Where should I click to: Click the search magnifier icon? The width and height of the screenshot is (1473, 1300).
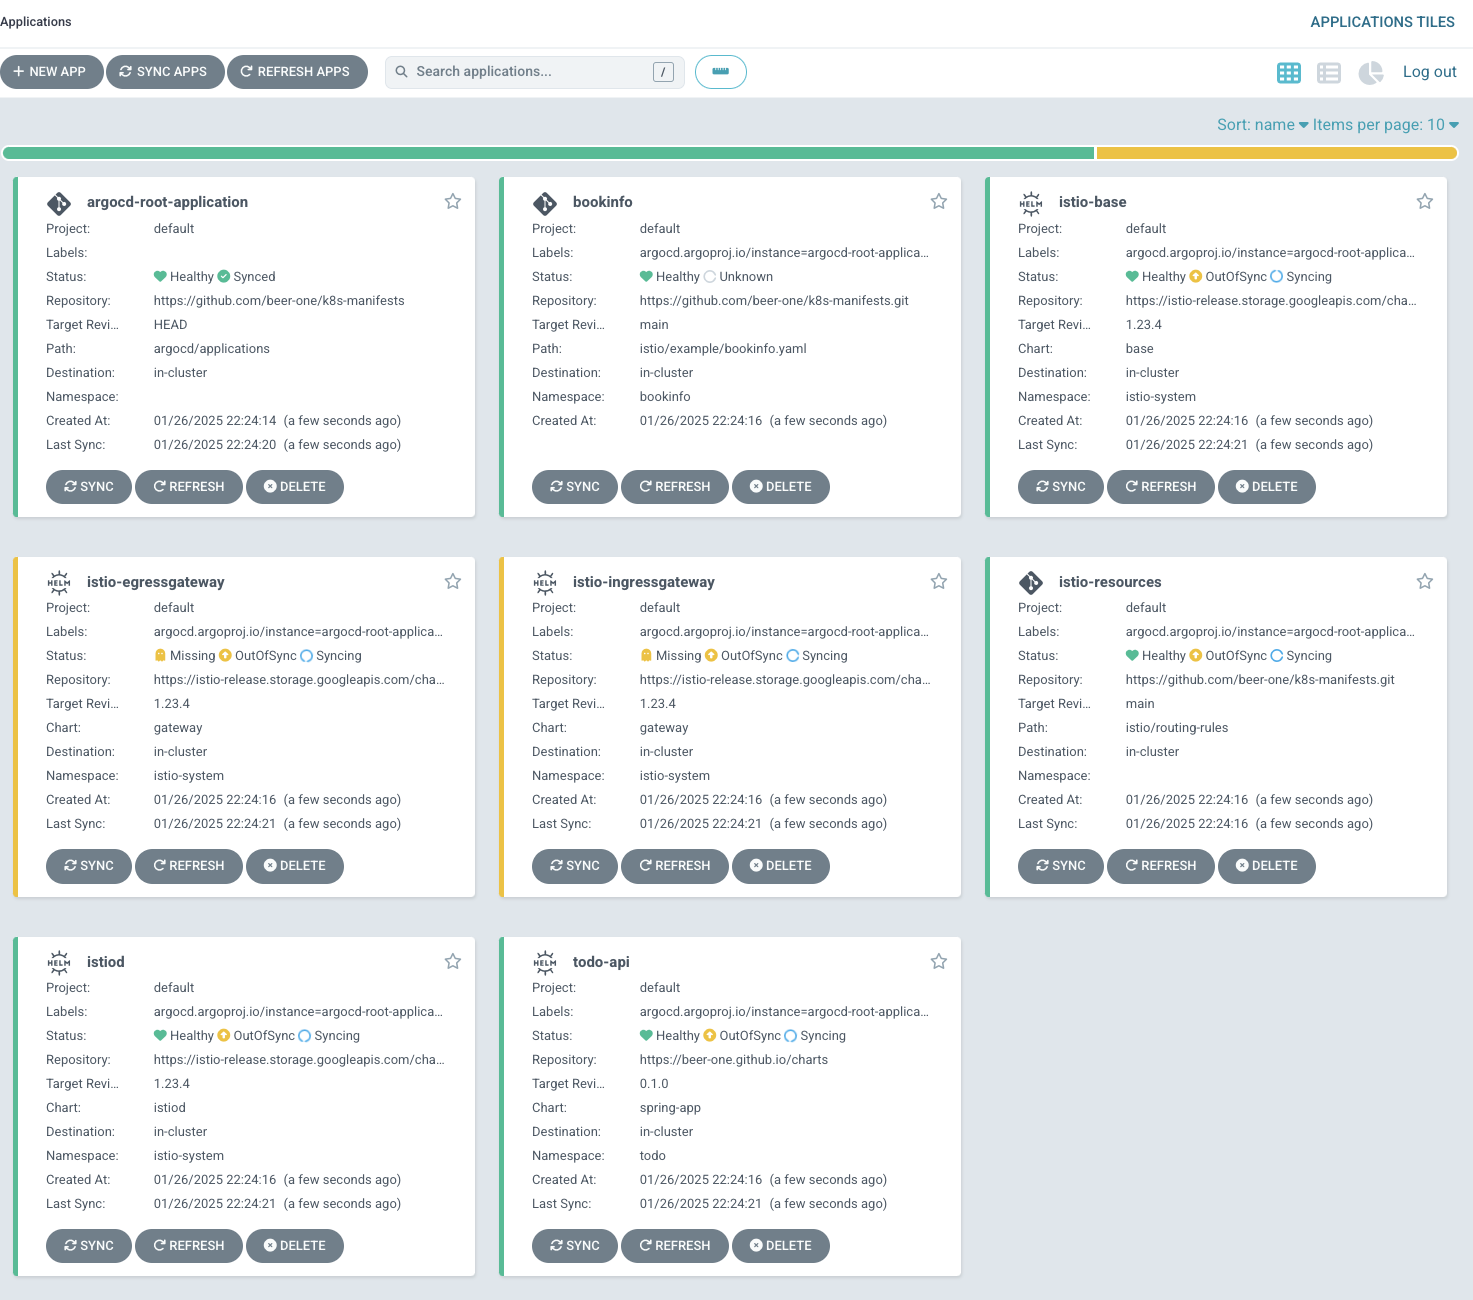(401, 72)
